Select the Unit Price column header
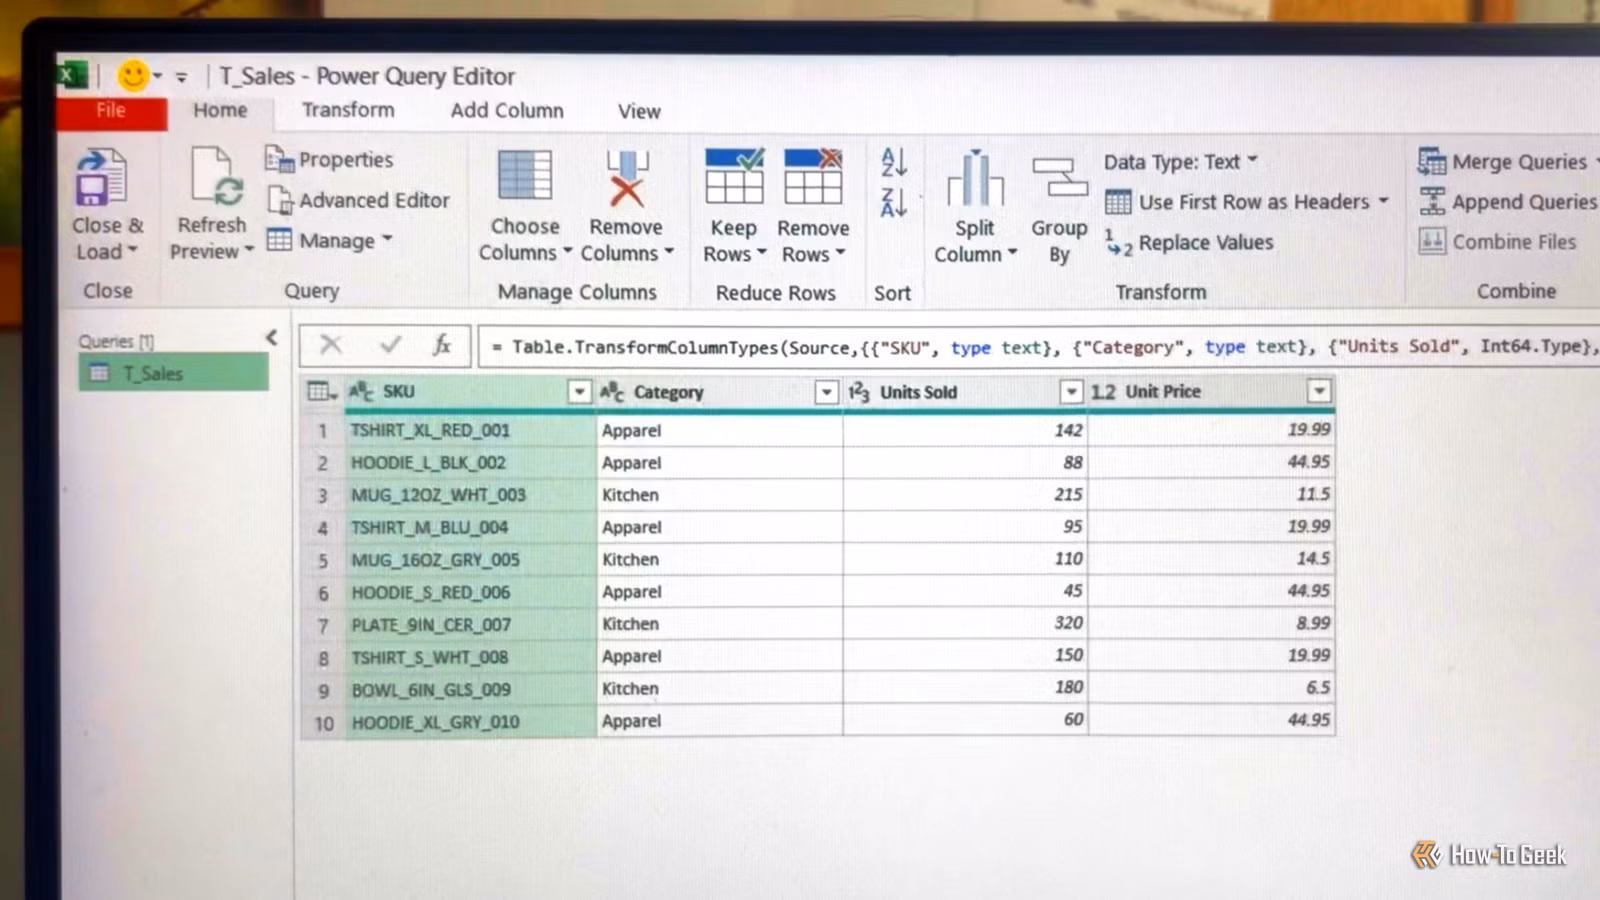Image resolution: width=1600 pixels, height=900 pixels. coord(1211,392)
